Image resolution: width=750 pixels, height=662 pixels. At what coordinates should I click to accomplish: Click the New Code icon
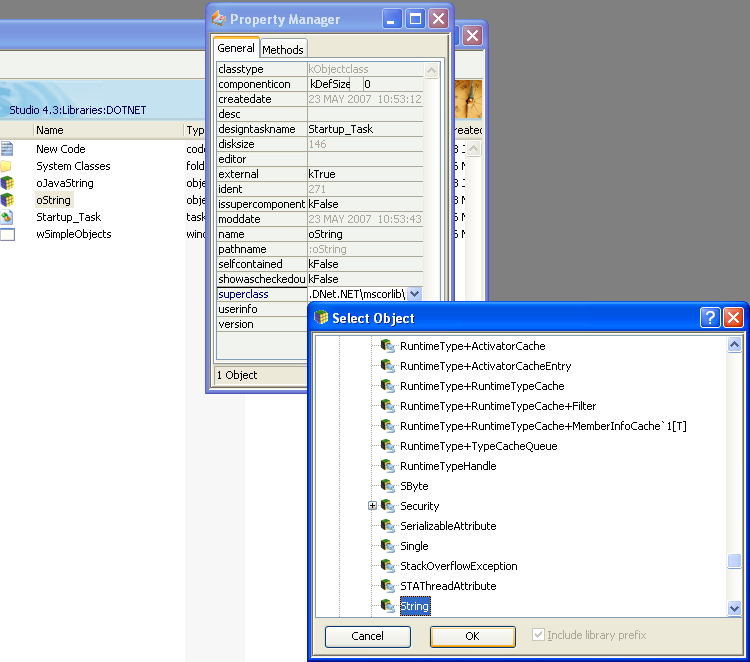pyautogui.click(x=7, y=149)
